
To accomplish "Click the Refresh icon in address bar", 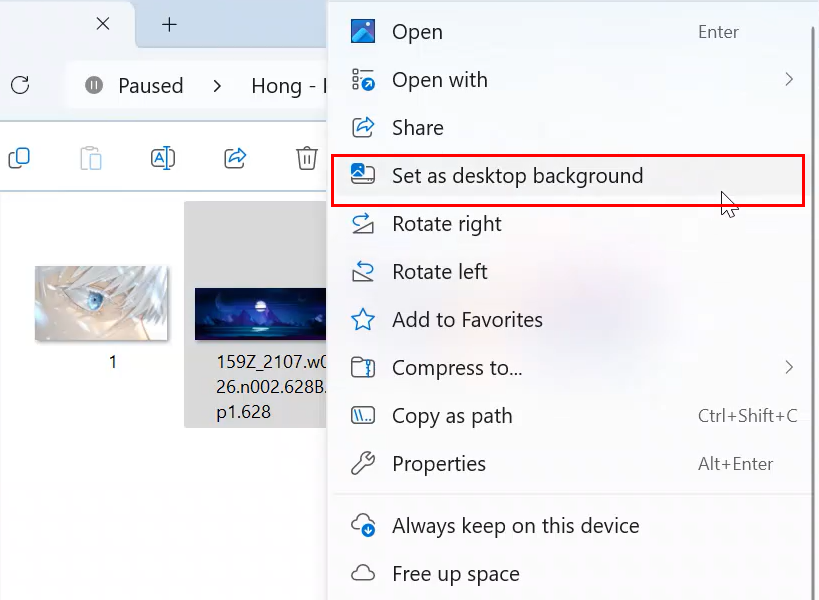I will pyautogui.click(x=19, y=86).
